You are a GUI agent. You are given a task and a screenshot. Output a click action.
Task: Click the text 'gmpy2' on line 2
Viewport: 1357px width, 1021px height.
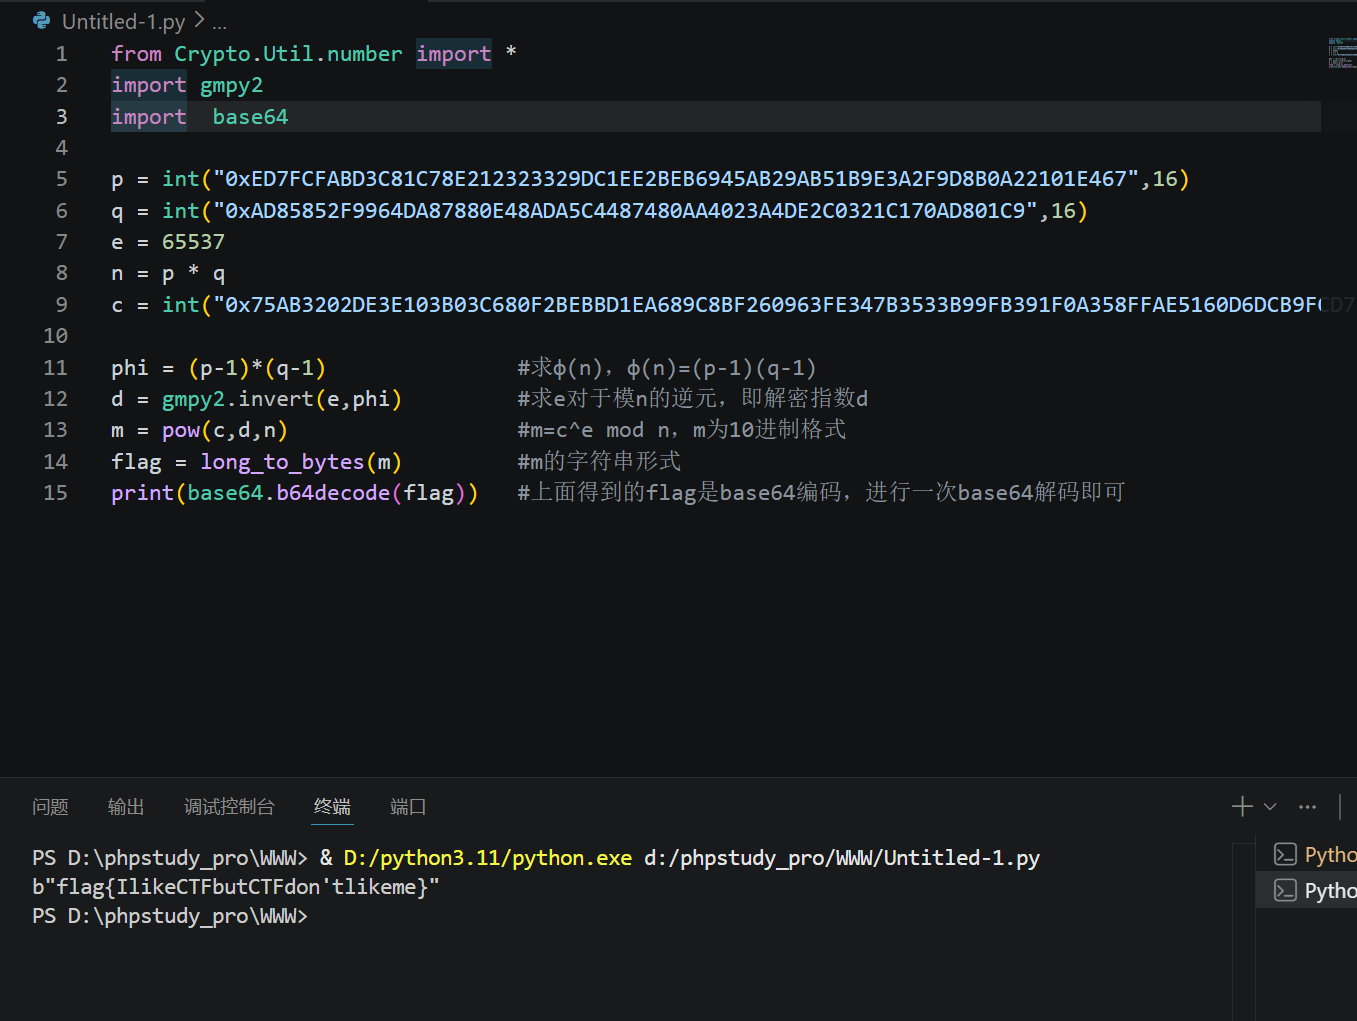231,86
